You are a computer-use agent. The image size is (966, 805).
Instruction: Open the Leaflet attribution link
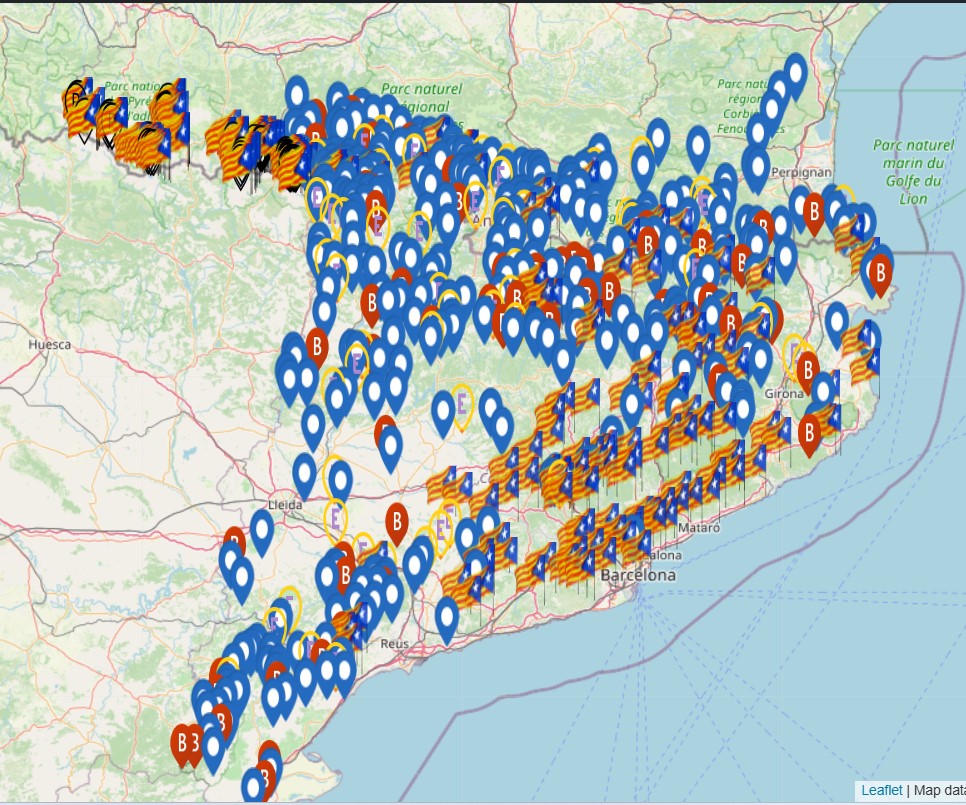tap(882, 790)
